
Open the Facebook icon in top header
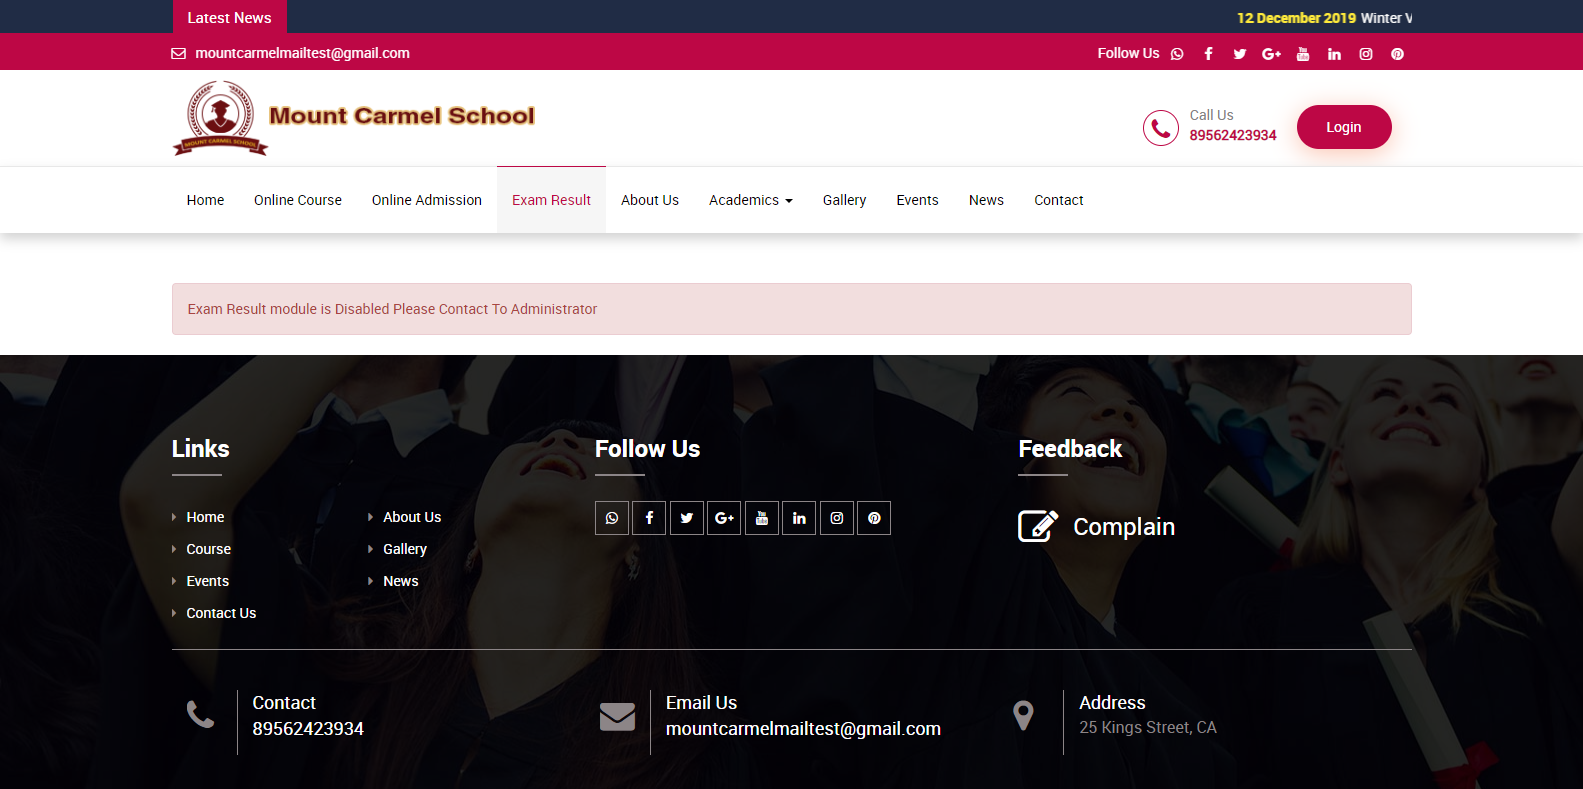point(1208,54)
